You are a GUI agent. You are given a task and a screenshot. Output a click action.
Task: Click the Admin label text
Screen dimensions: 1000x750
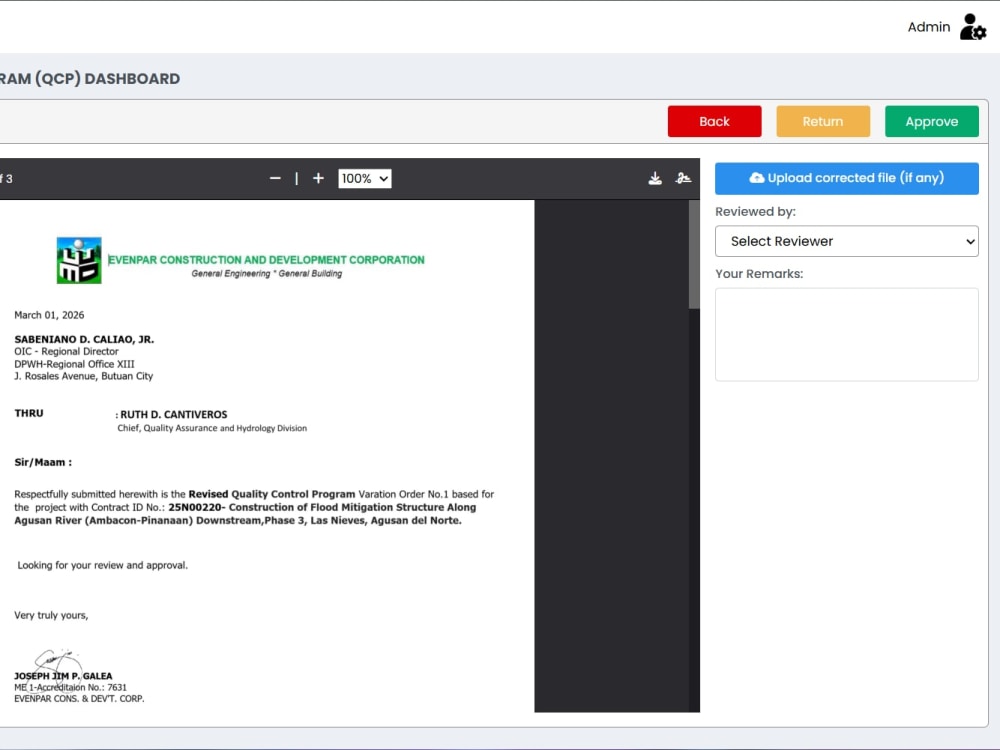929,27
